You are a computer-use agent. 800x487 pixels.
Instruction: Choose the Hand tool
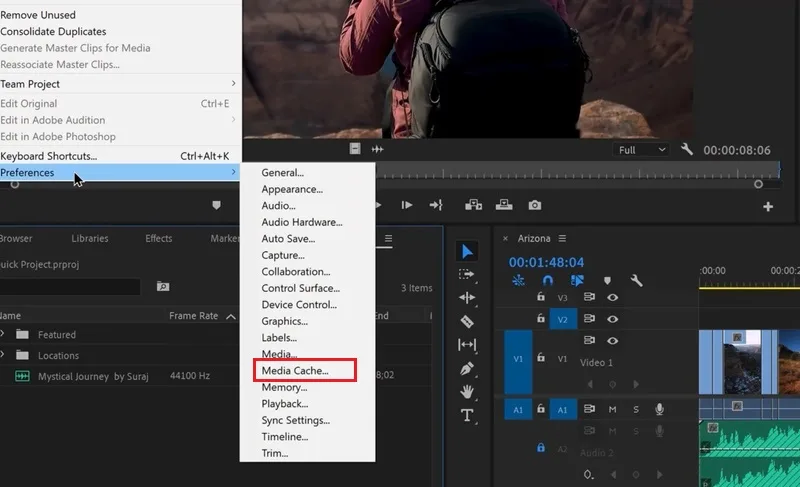467,392
